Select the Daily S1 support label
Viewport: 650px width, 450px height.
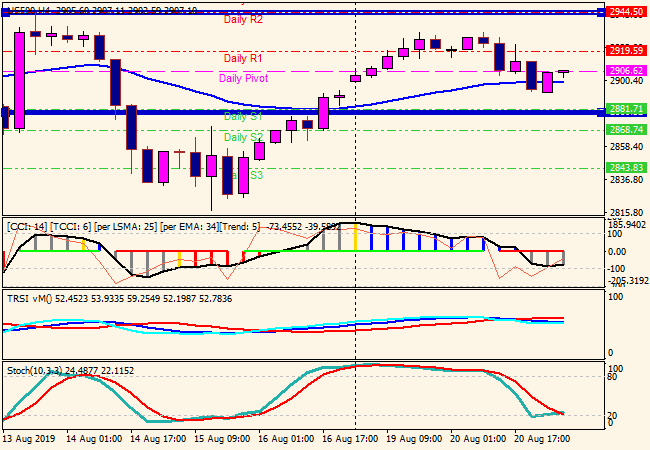pyautogui.click(x=243, y=117)
